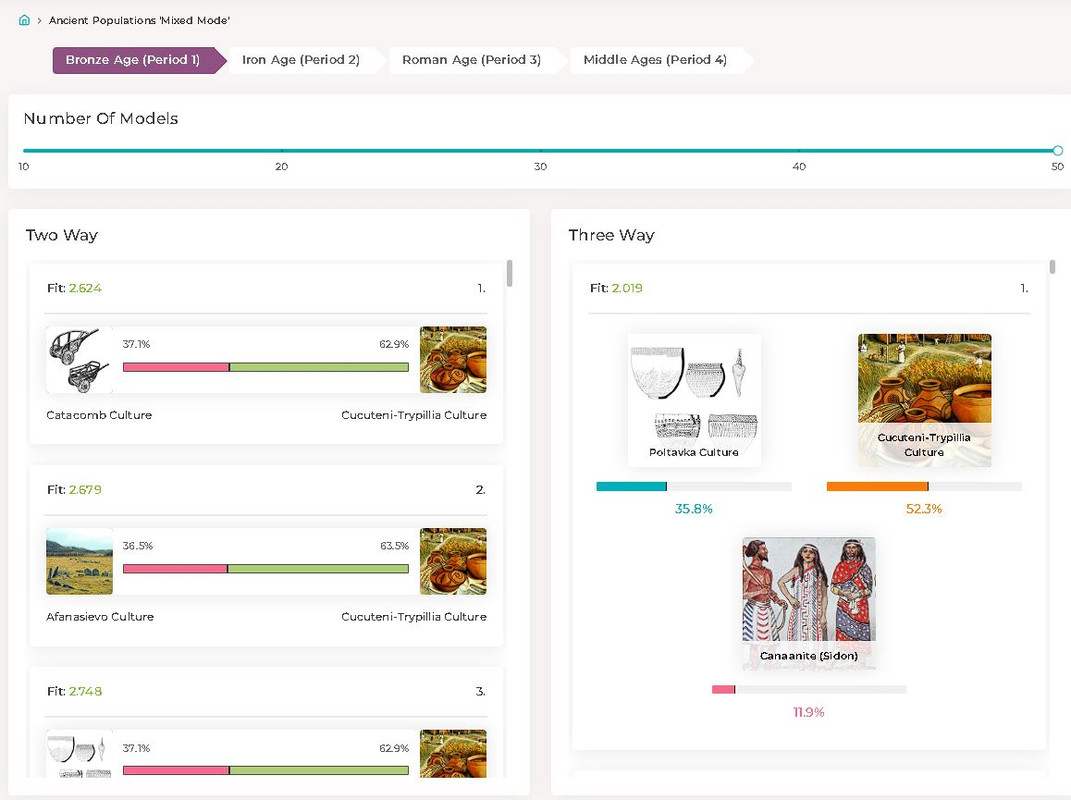Screen dimensions: 1071x800
Task: Open Cucuteni-Trypillia thumbnail in Fit 2.624 card
Action: pyautogui.click(x=454, y=360)
